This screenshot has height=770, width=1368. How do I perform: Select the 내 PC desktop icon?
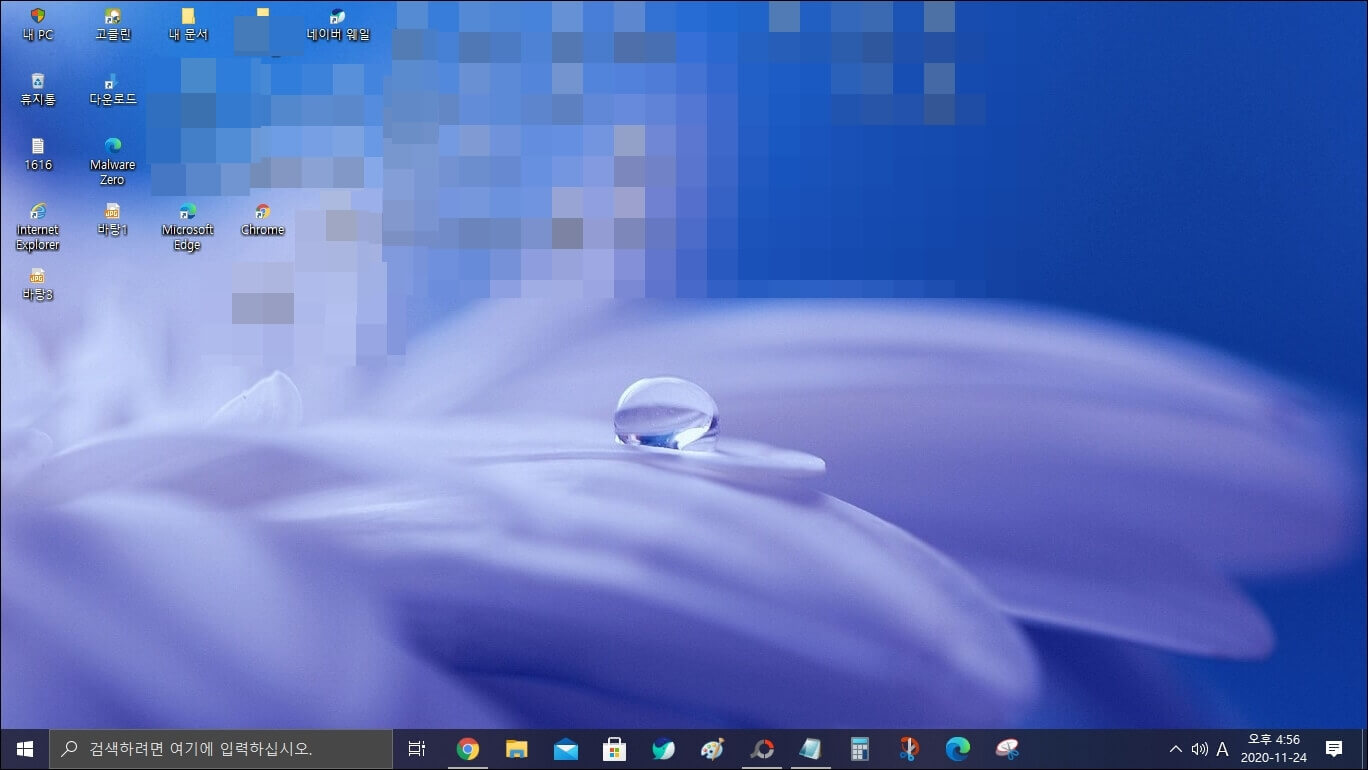tap(38, 25)
